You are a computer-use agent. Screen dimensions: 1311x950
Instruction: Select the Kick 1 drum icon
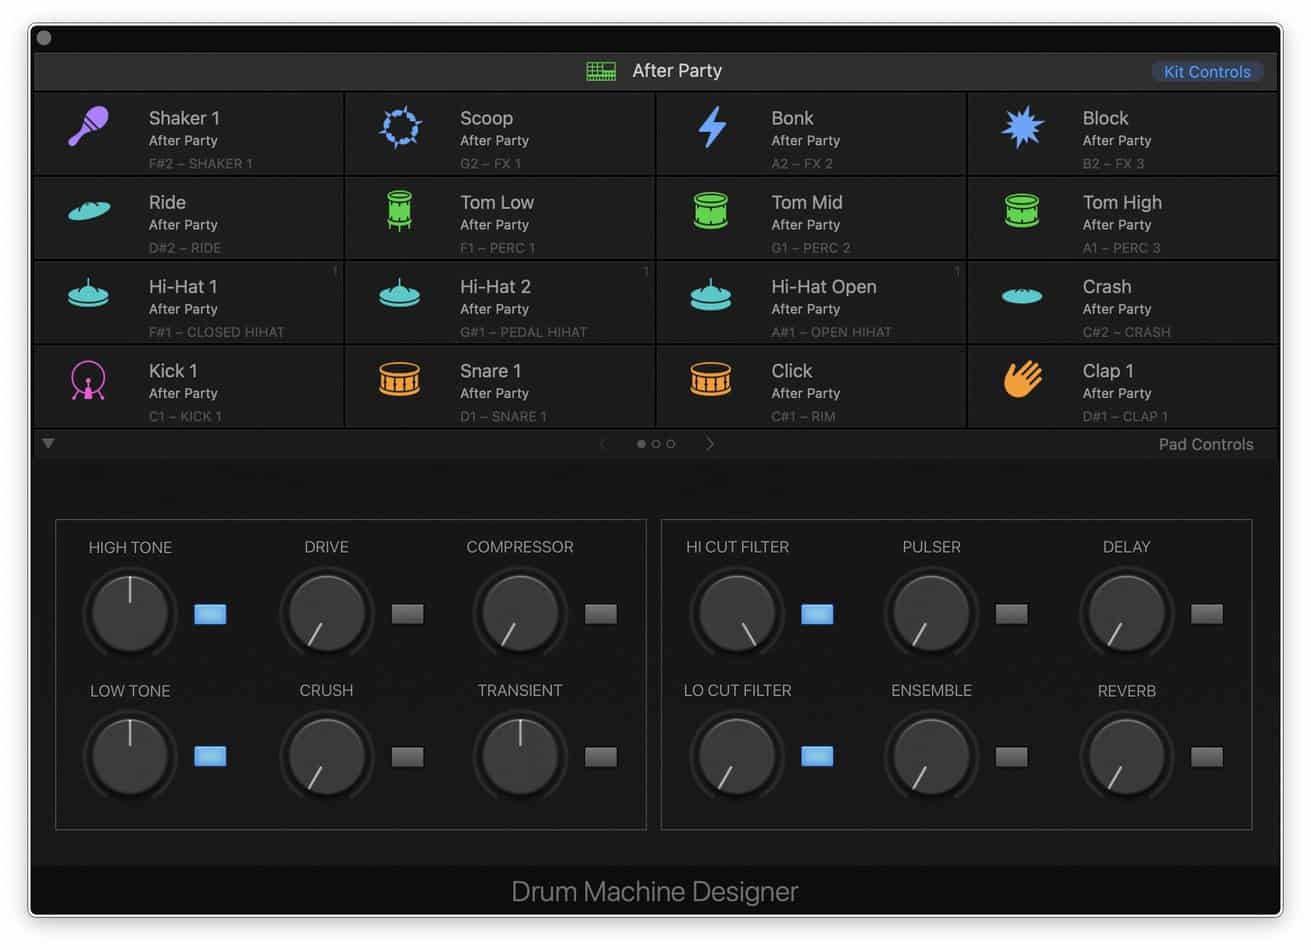tap(88, 380)
